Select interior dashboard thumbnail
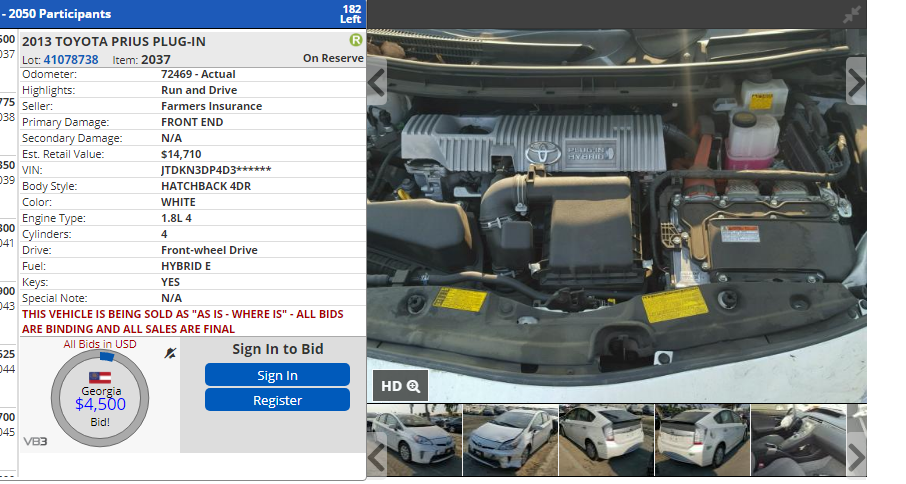Screen dimensions: 906x484 [x=799, y=440]
